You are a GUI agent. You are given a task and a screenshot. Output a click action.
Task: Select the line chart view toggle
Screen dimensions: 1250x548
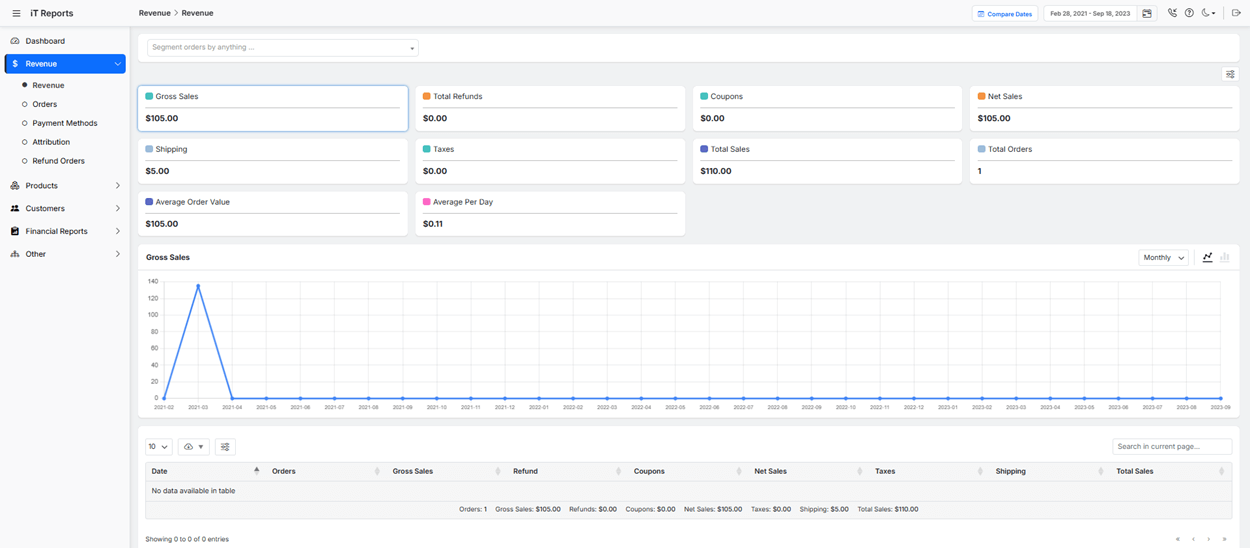click(1207, 257)
